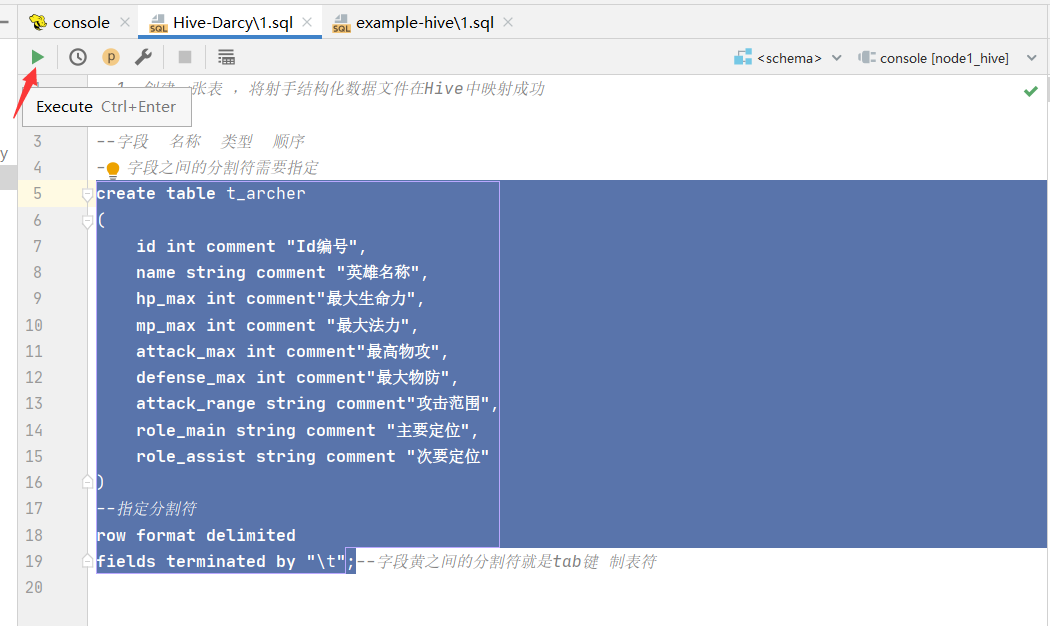The width and height of the screenshot is (1050, 626).
Task: Close the console tab
Action: coord(125,22)
